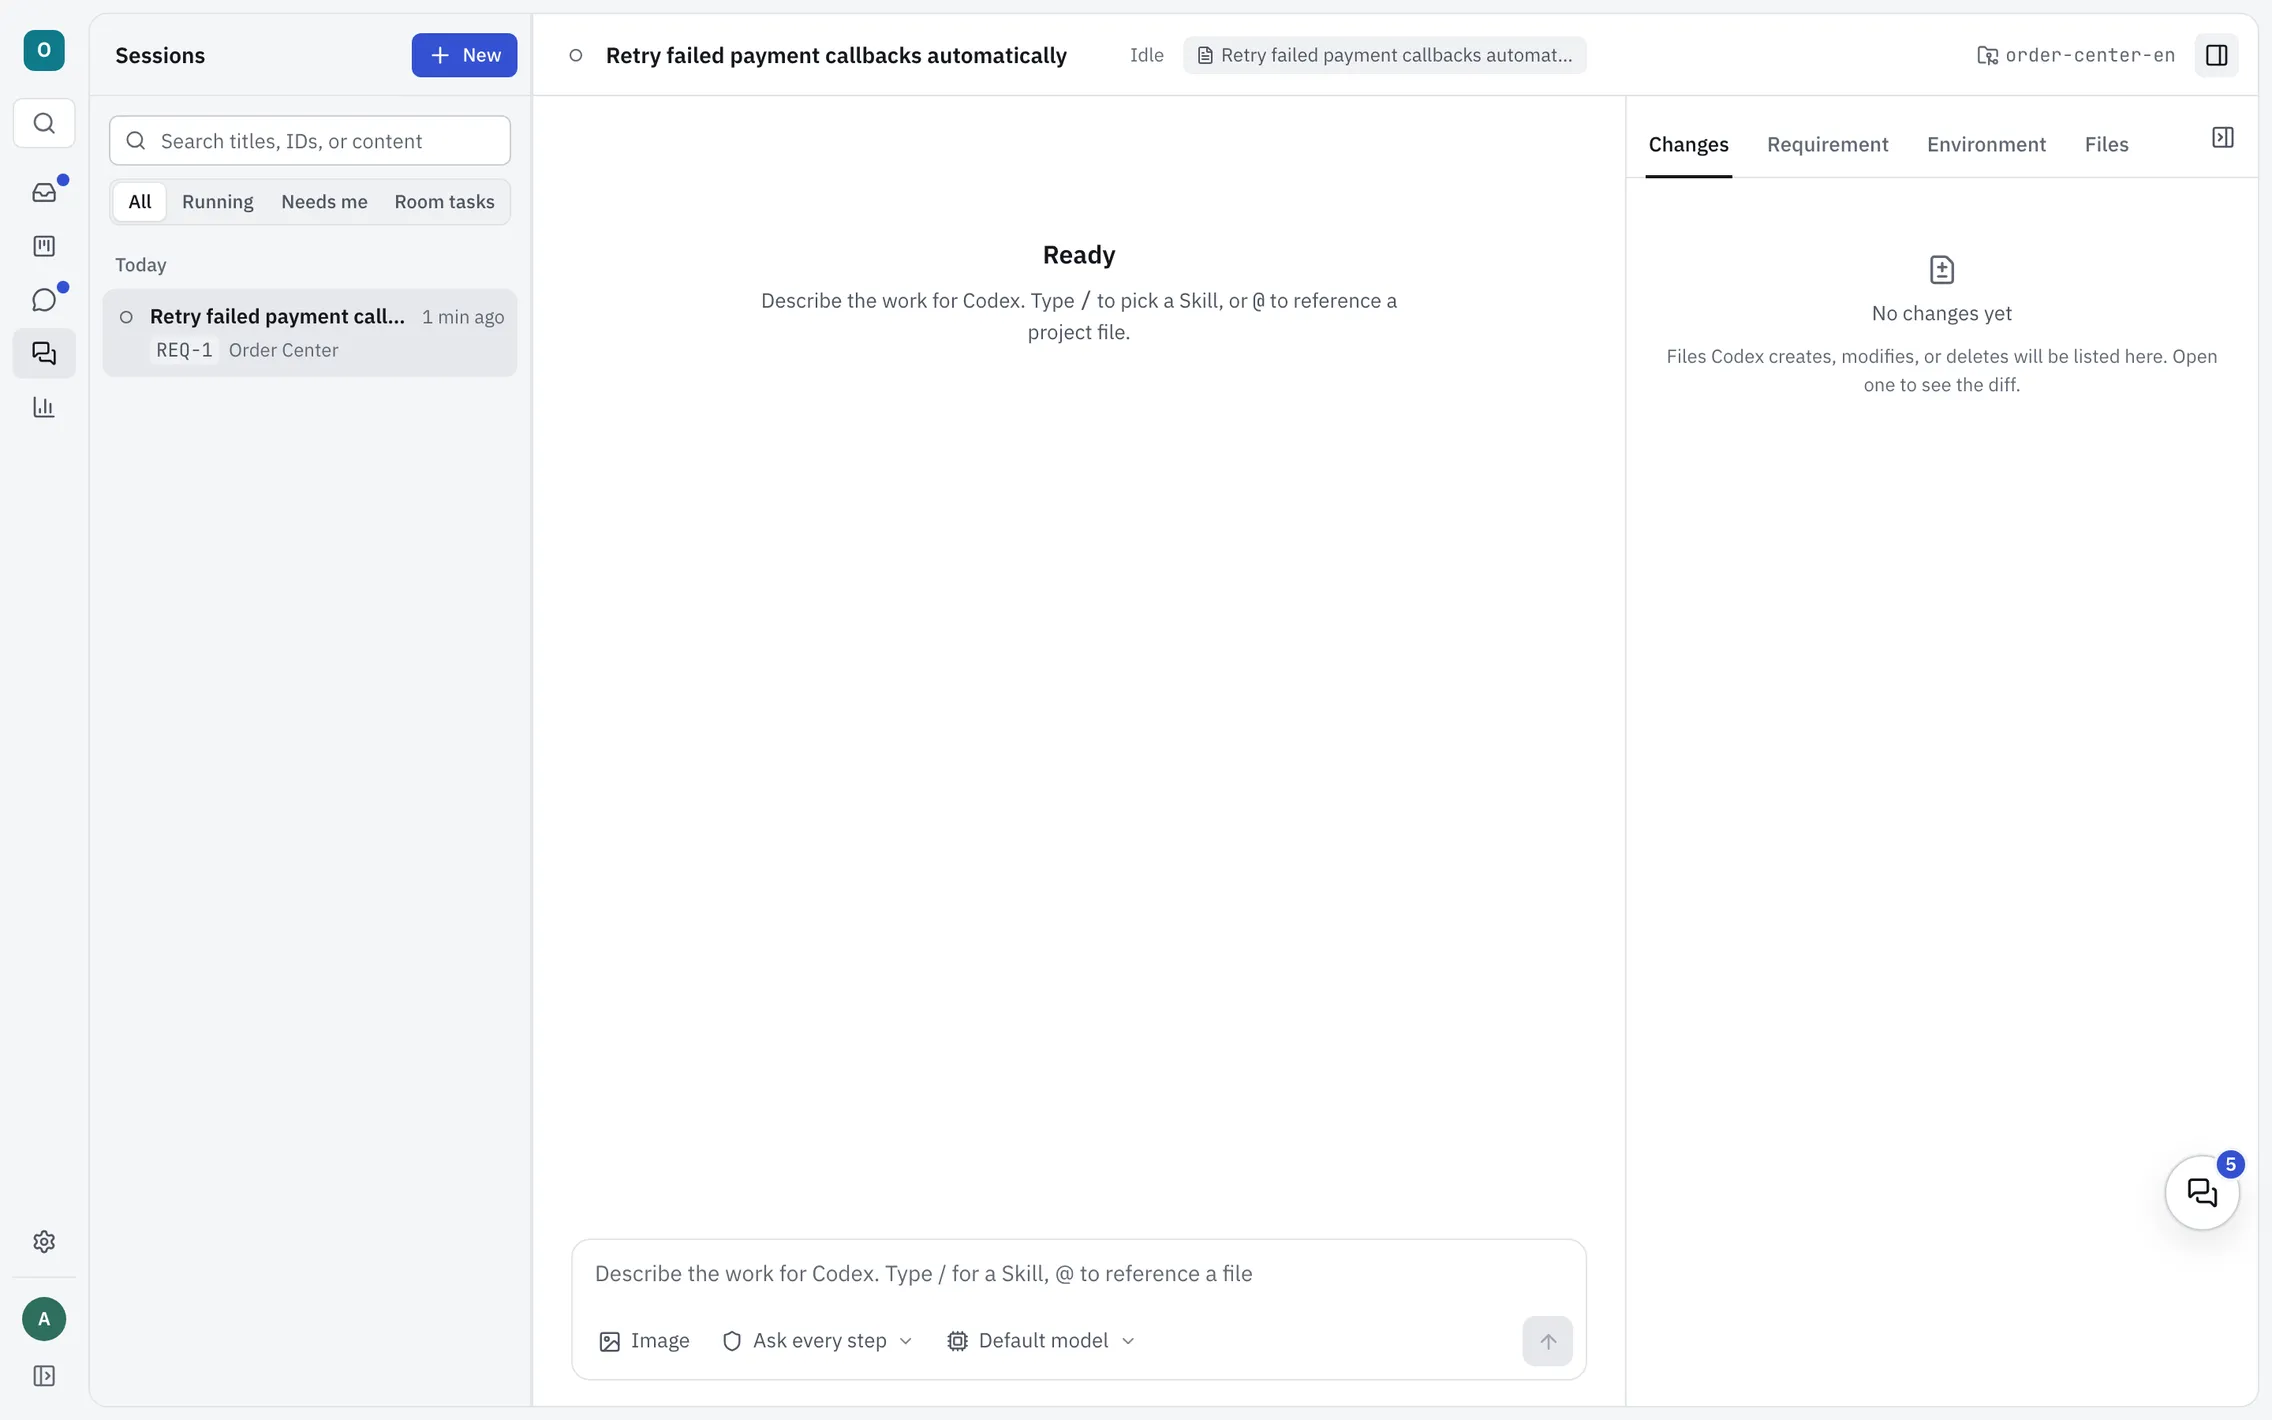Switch to the Files tab
This screenshot has height=1420, width=2272.
pyautogui.click(x=2106, y=145)
